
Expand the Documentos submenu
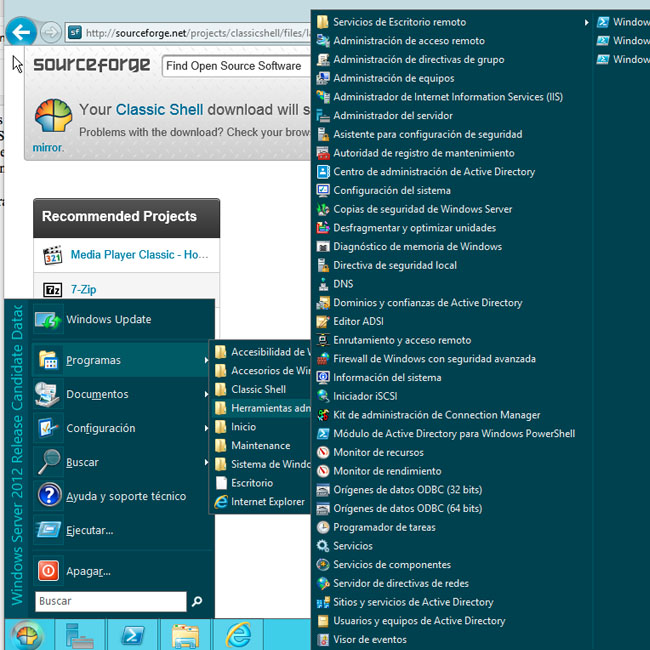click(x=97, y=394)
